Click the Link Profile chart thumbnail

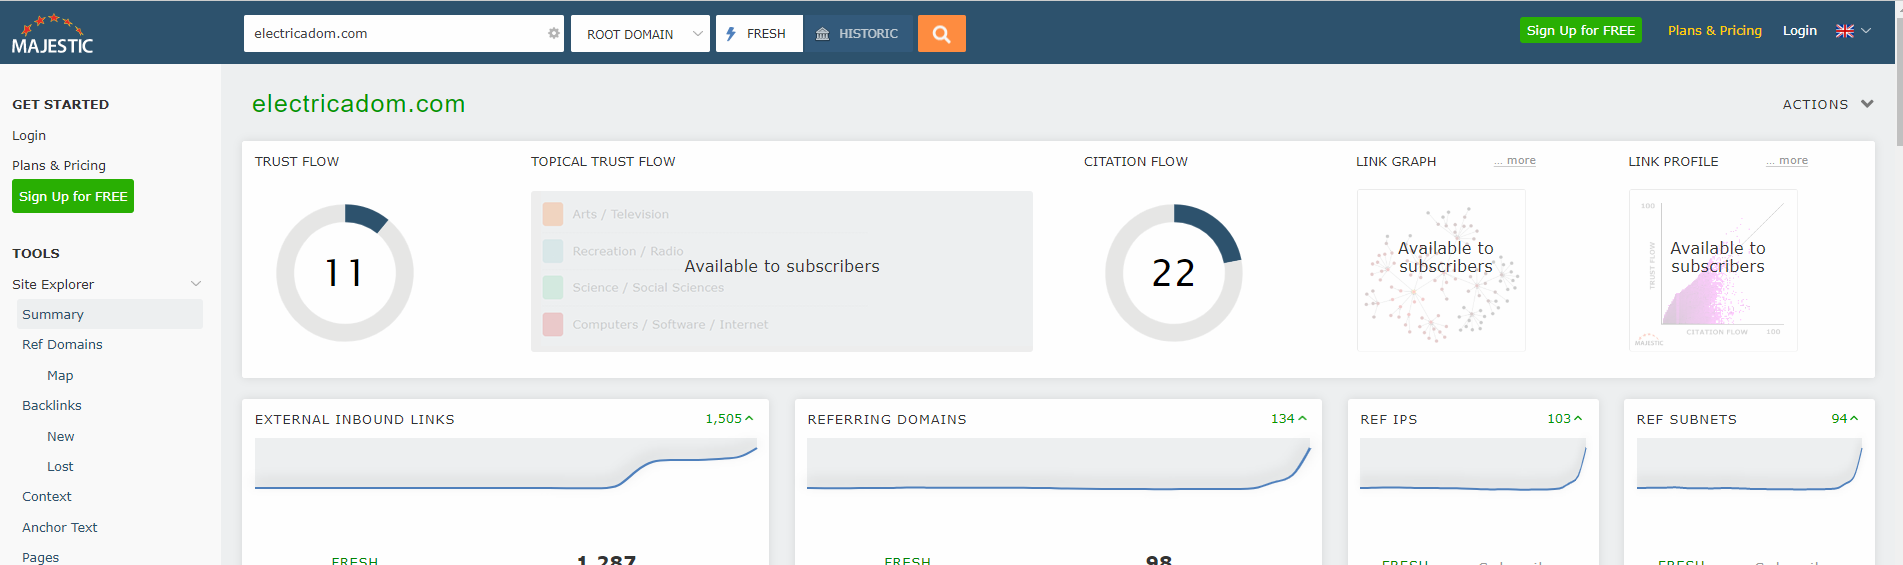click(1713, 270)
